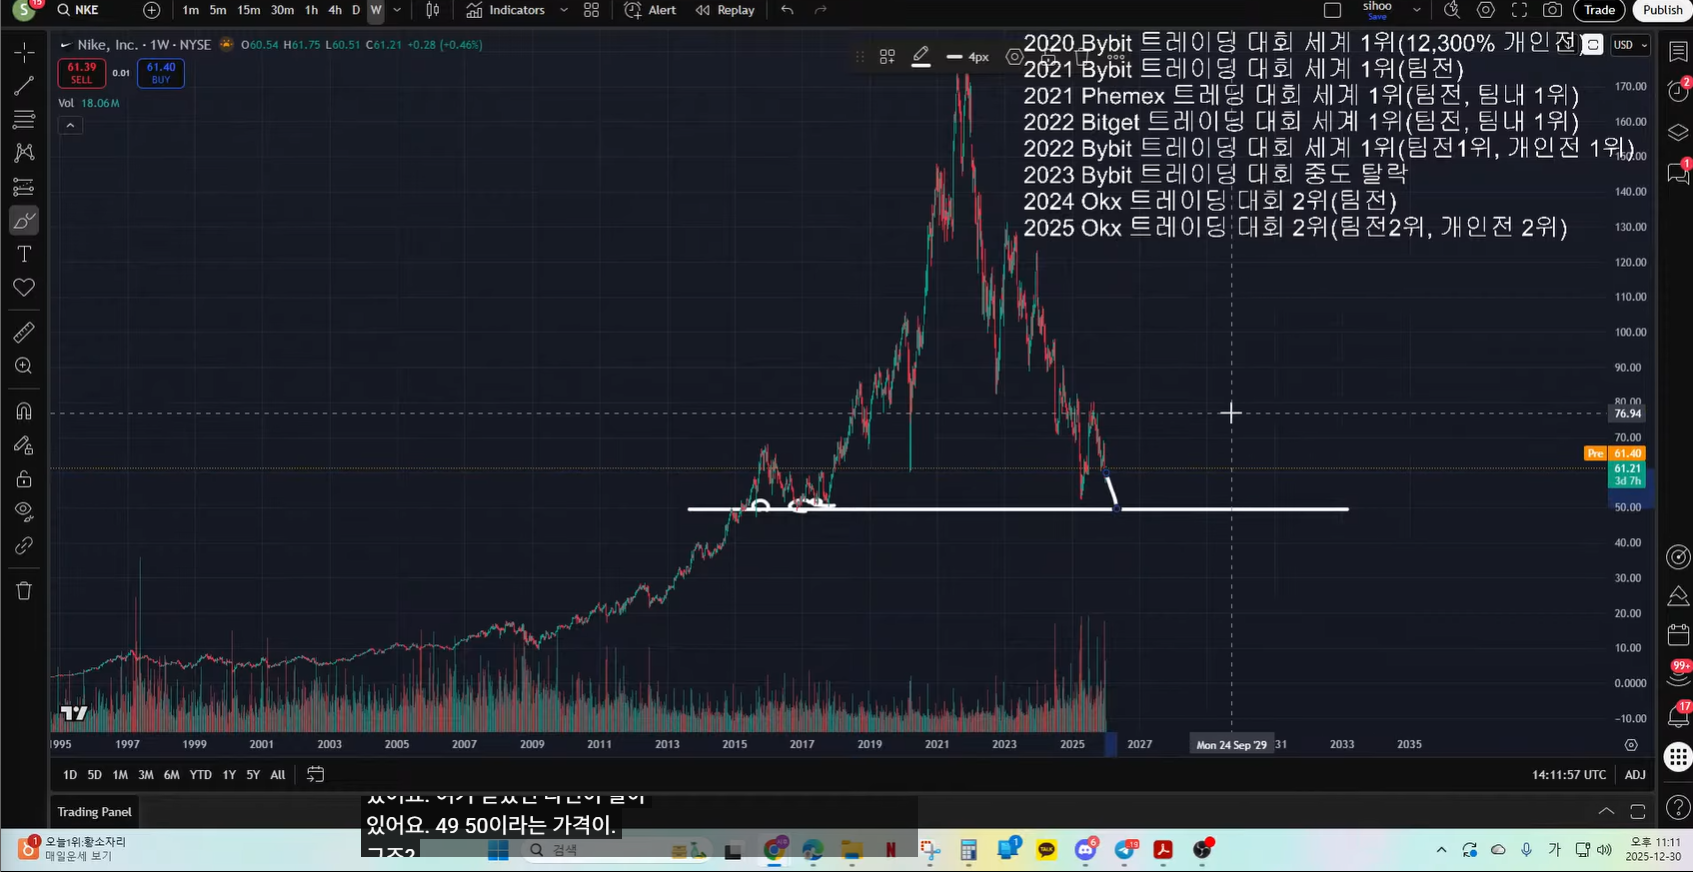Open the forecasting and measurement tools

(x=24, y=187)
